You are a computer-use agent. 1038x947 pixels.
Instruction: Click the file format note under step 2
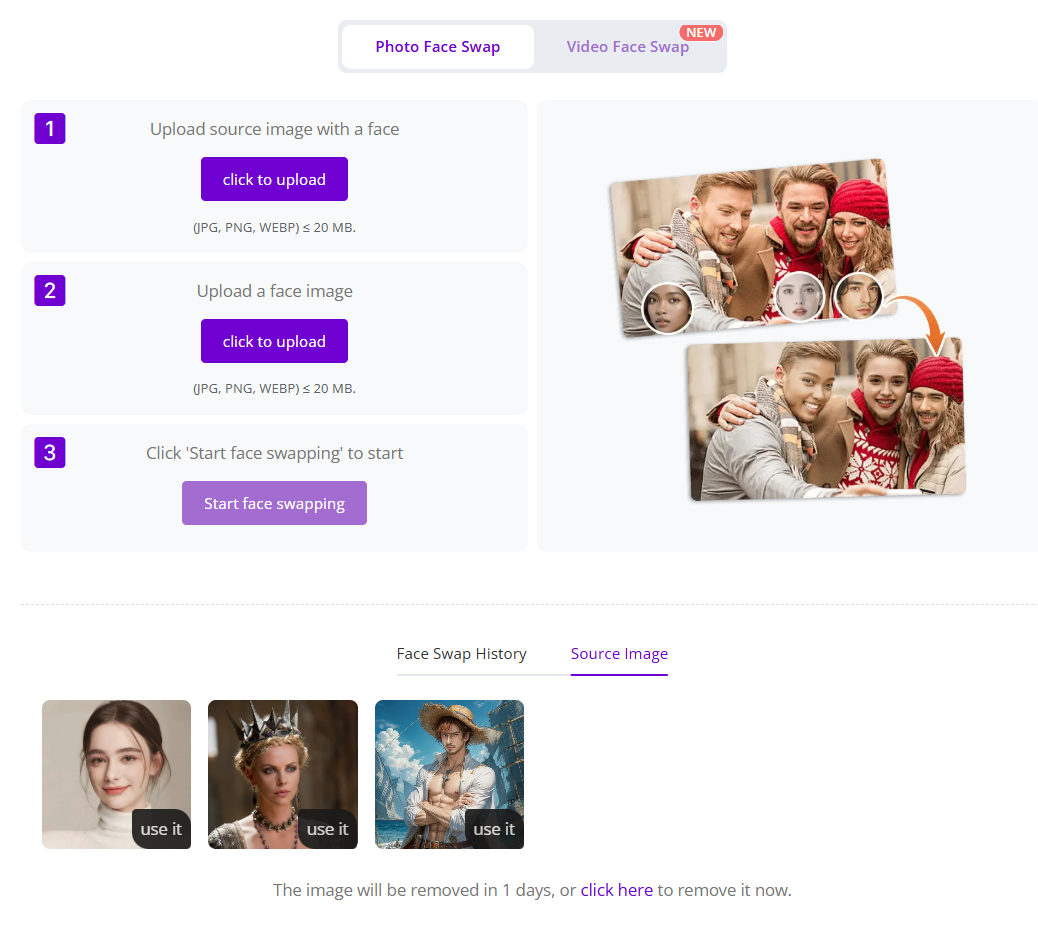point(274,388)
